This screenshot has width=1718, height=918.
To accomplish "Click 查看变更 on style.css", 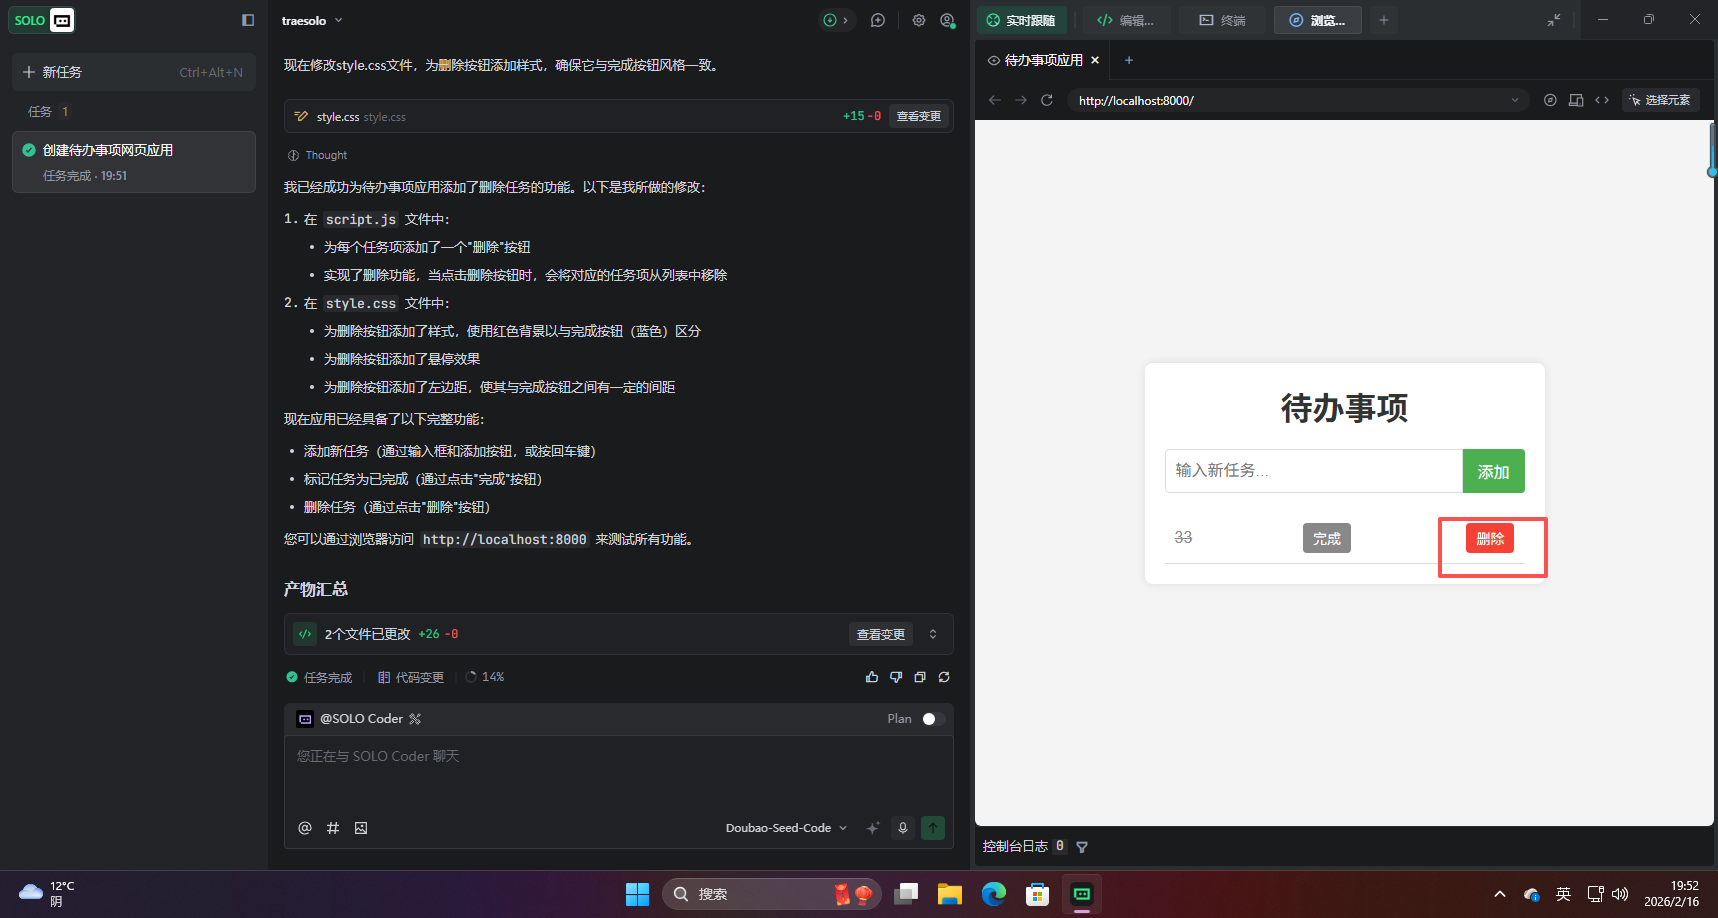I will (919, 116).
